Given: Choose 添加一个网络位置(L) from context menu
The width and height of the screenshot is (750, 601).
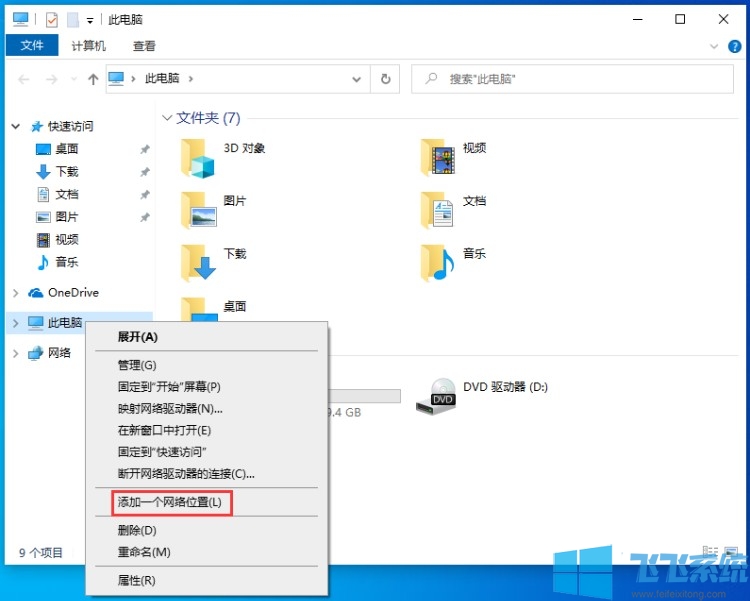Looking at the screenshot, I should (x=169, y=502).
